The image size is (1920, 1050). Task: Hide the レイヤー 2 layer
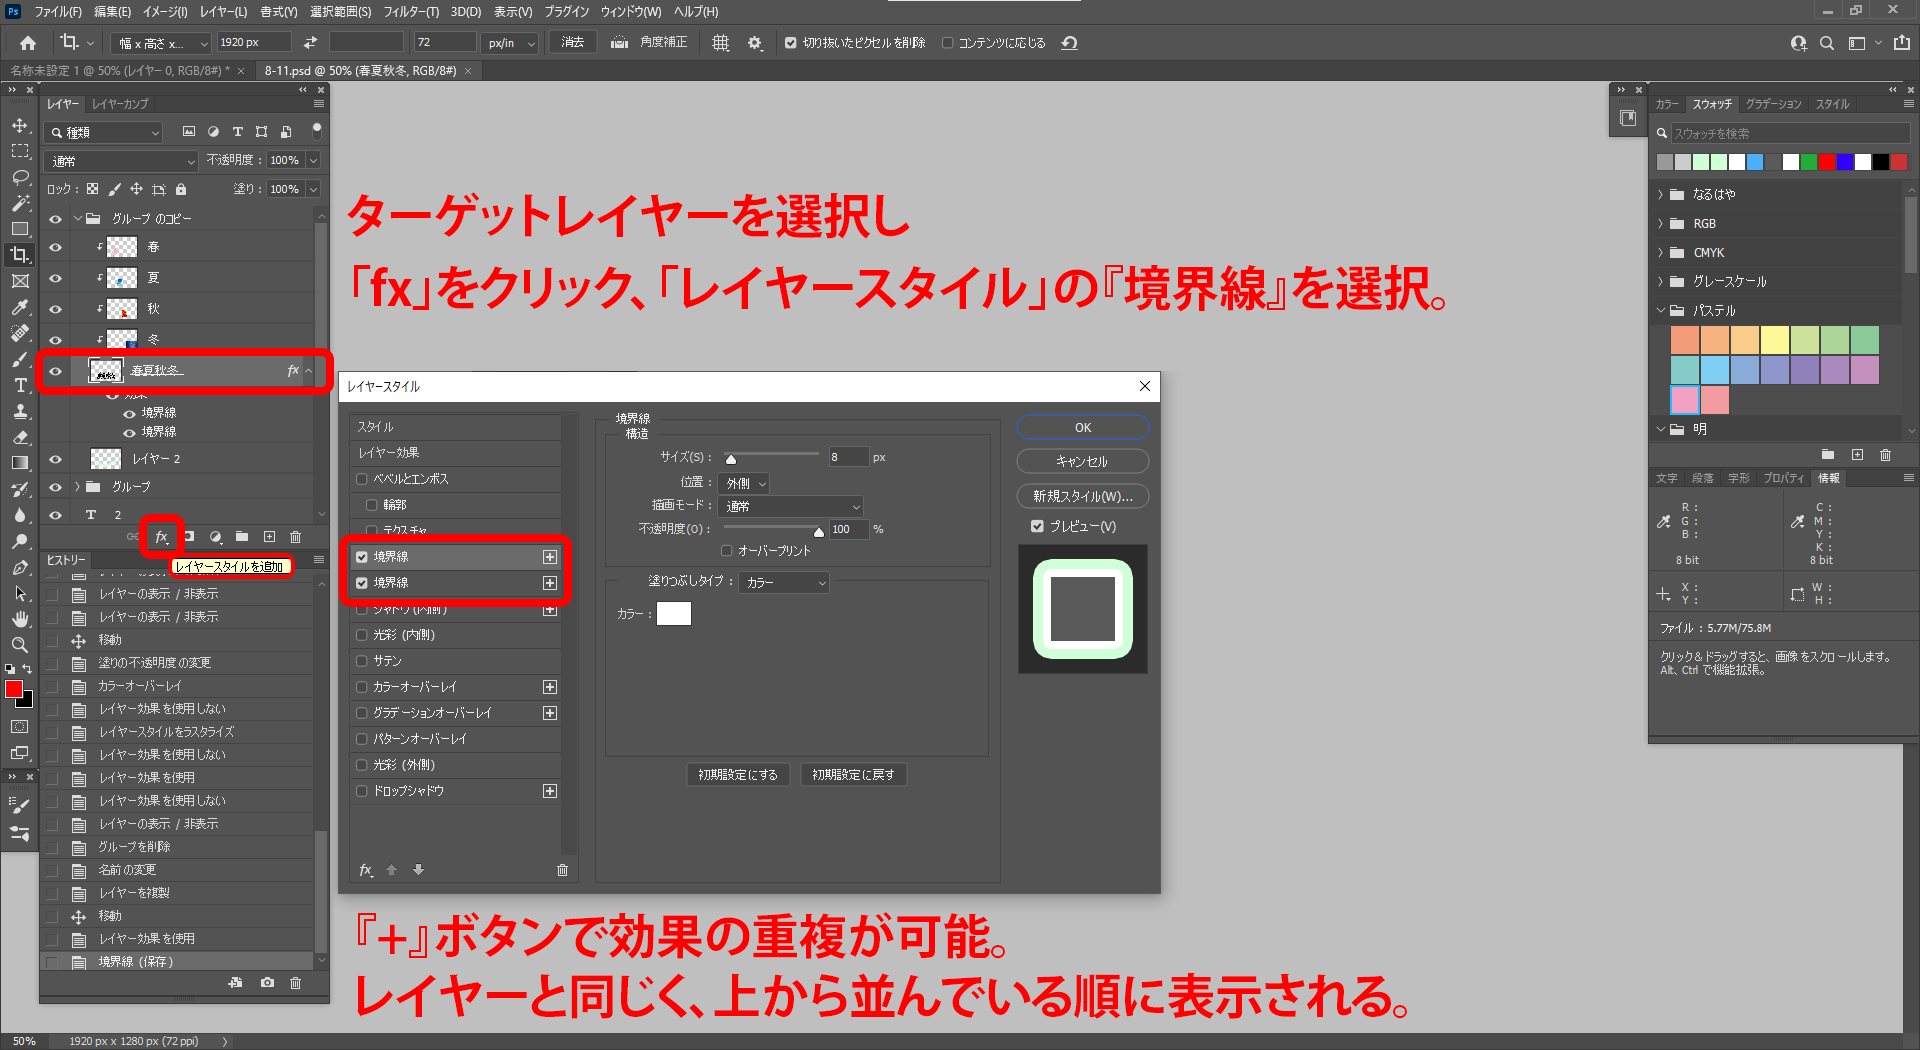pyautogui.click(x=56, y=459)
